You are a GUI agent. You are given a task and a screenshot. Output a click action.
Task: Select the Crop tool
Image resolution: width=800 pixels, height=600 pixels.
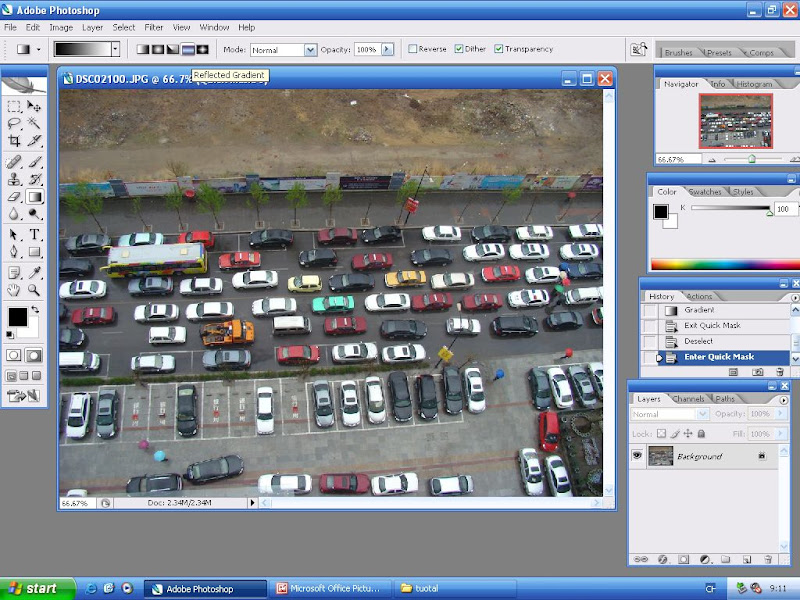16,139
